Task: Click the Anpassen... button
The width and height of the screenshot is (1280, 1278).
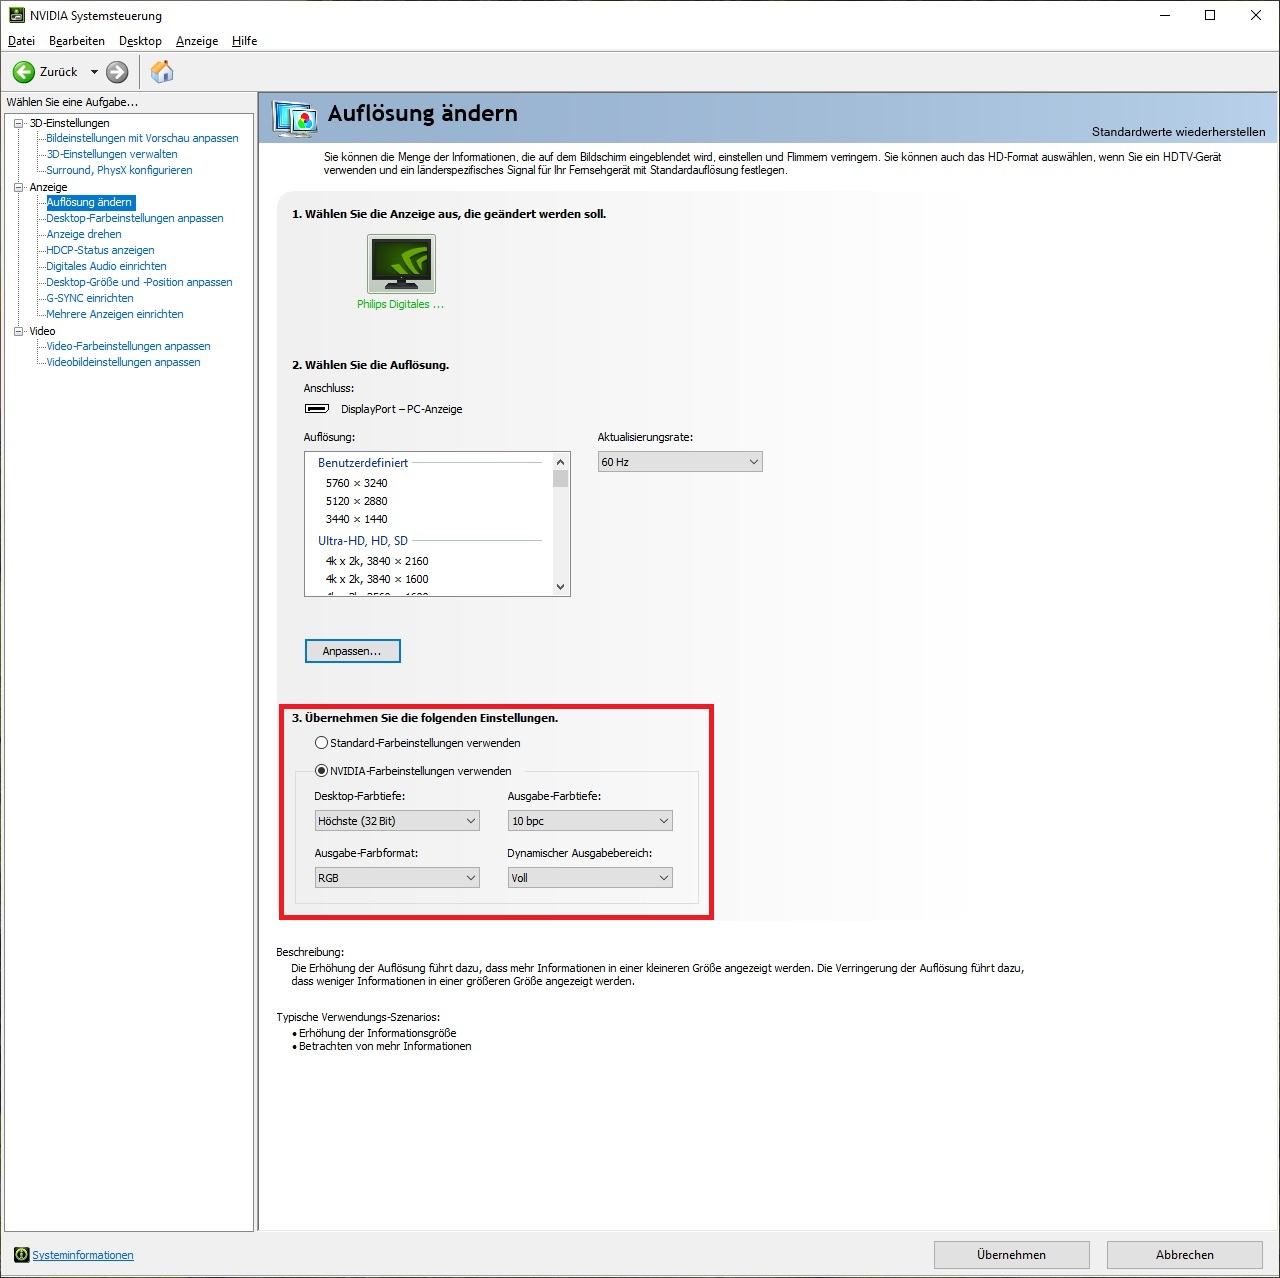Action: point(352,651)
